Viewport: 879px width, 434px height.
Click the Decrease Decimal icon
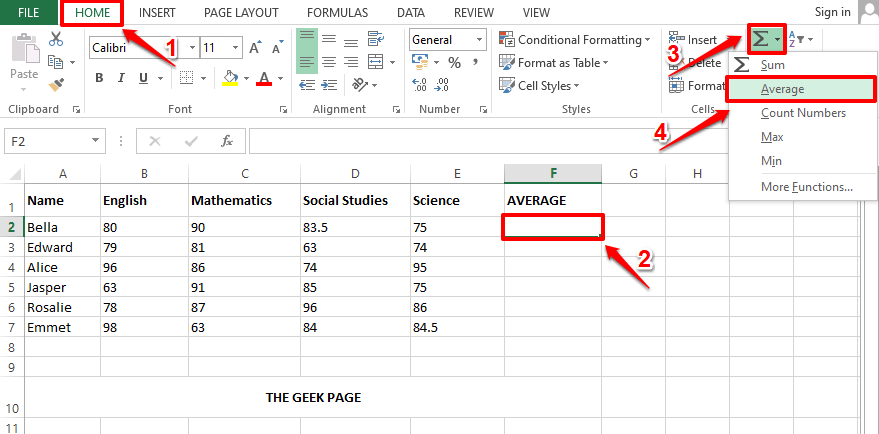(441, 85)
